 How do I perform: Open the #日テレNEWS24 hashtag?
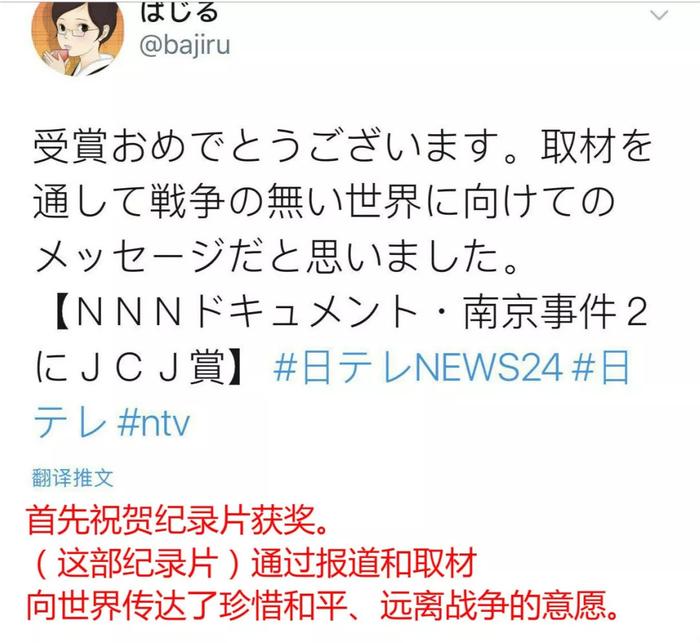tap(417, 368)
